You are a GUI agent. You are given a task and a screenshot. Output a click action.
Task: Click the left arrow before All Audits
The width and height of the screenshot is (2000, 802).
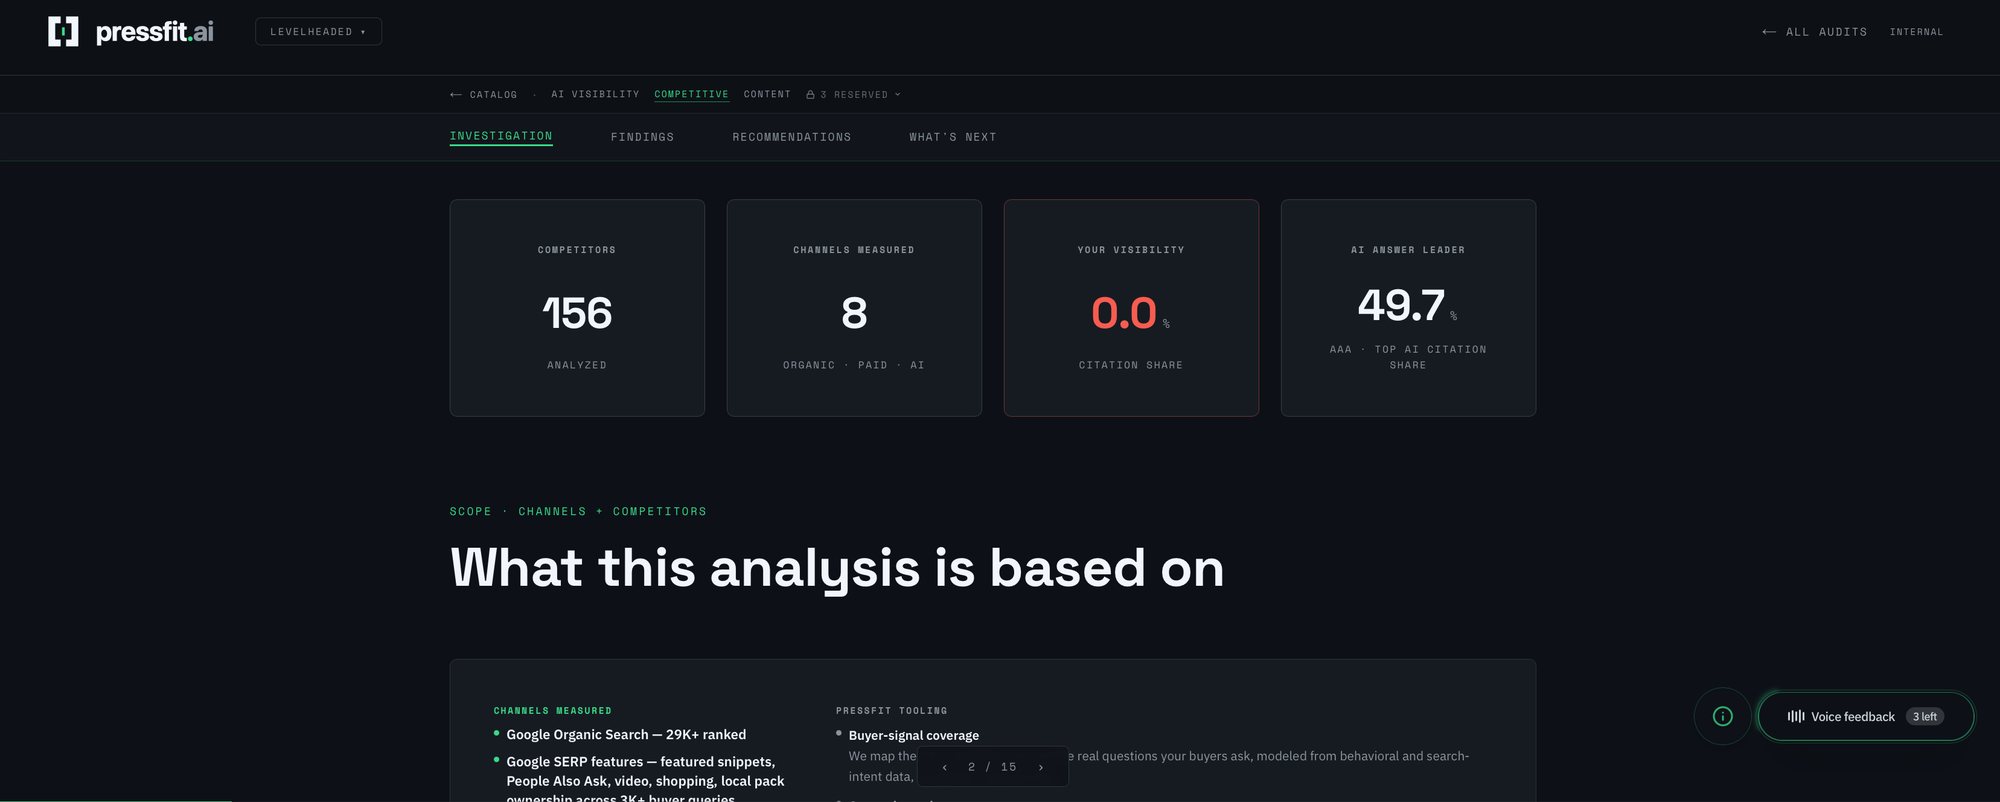point(1769,32)
